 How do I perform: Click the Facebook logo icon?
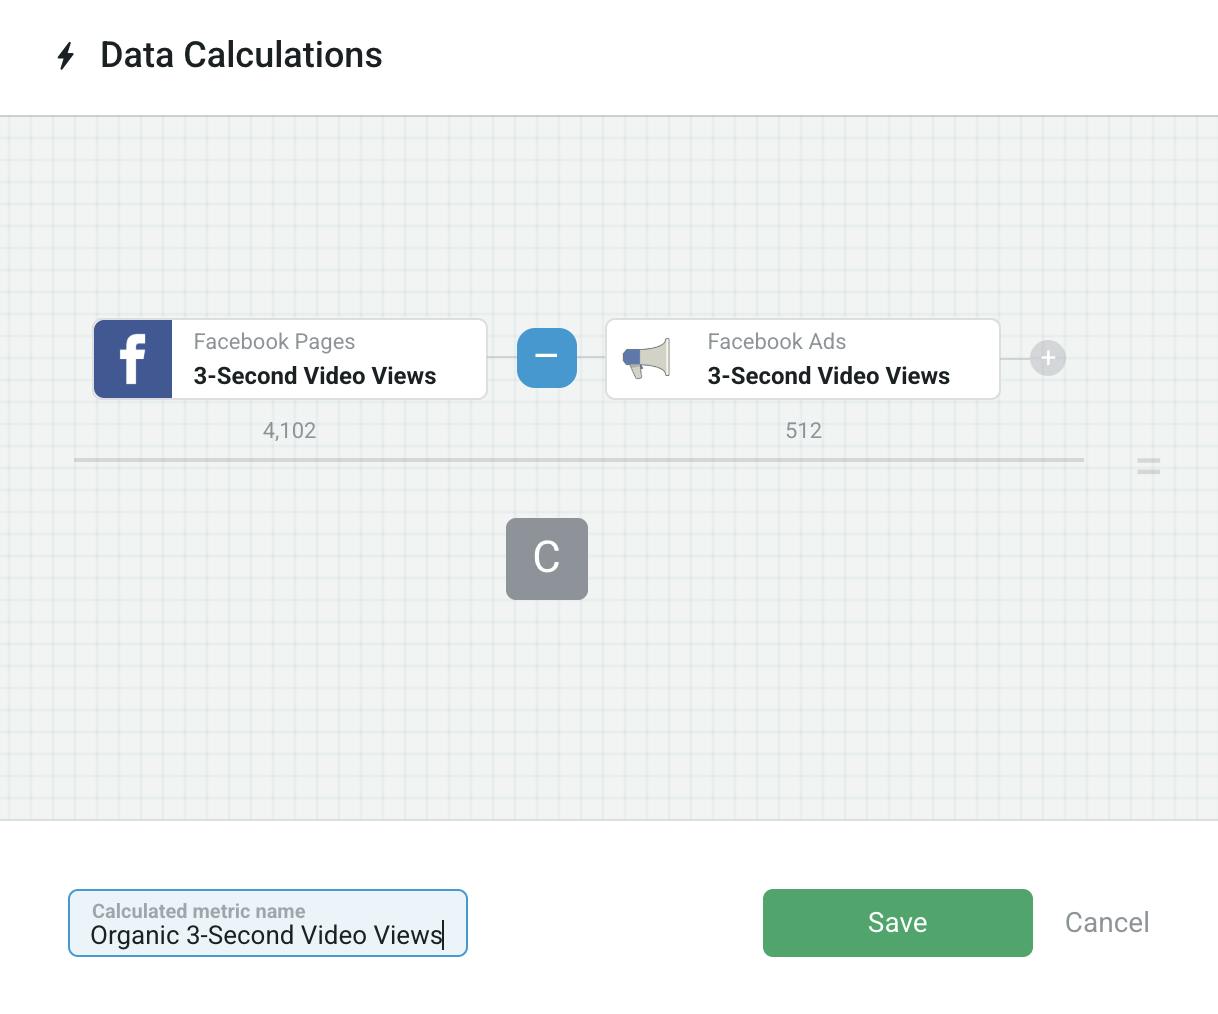pyautogui.click(x=133, y=359)
